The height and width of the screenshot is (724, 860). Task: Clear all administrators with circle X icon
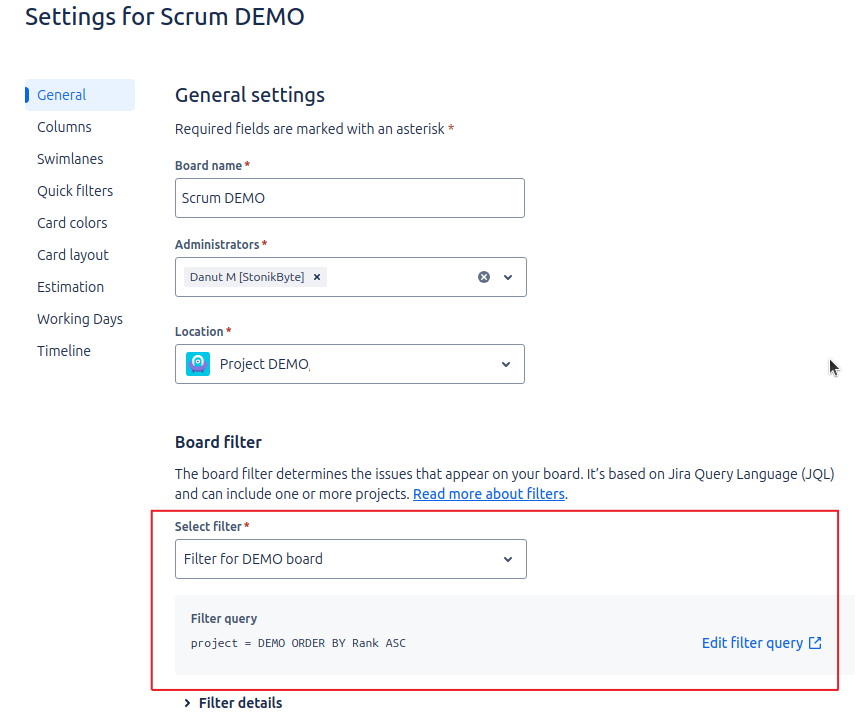[x=484, y=277]
